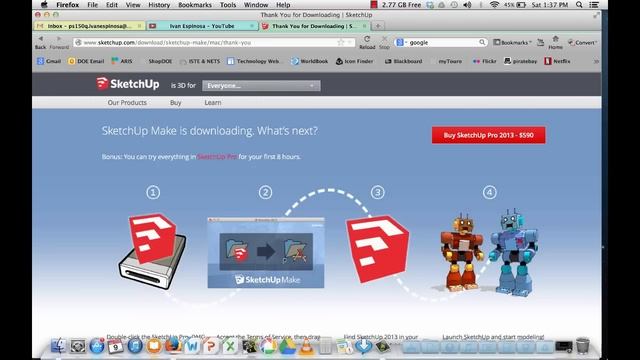Click the search magnifier in Google box
The height and width of the screenshot is (360, 640).
click(x=482, y=42)
